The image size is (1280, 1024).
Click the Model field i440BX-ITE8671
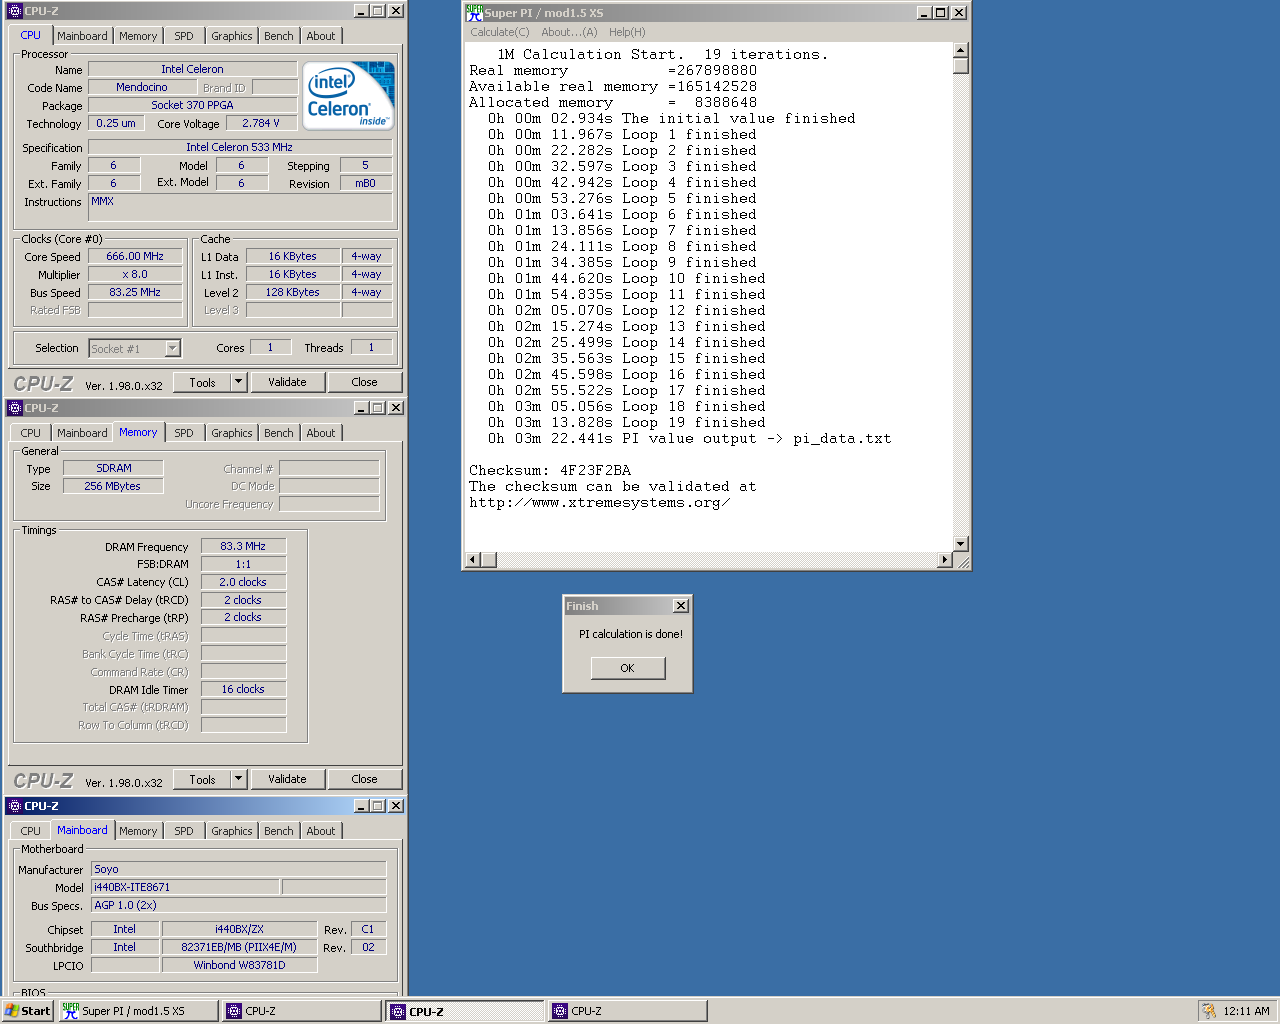pyautogui.click(x=185, y=887)
